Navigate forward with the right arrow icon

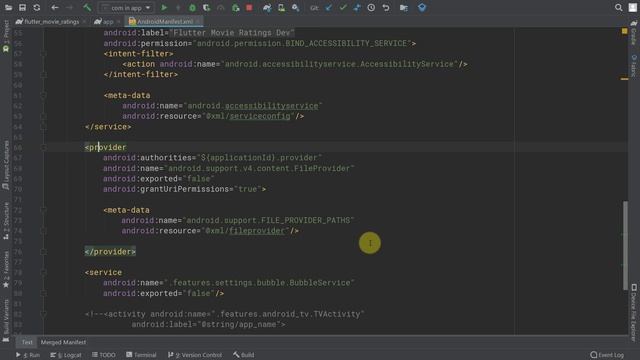(x=69, y=8)
